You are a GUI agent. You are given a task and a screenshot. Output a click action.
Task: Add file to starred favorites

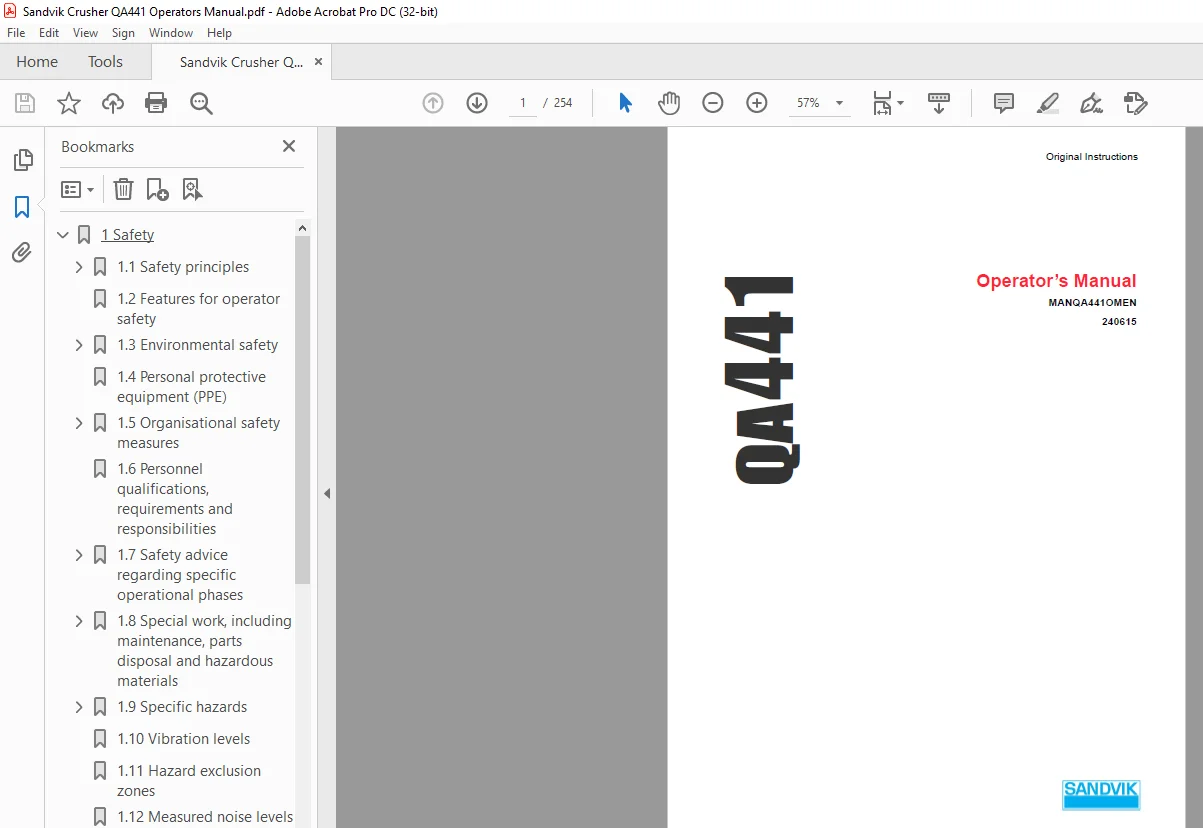click(x=69, y=103)
